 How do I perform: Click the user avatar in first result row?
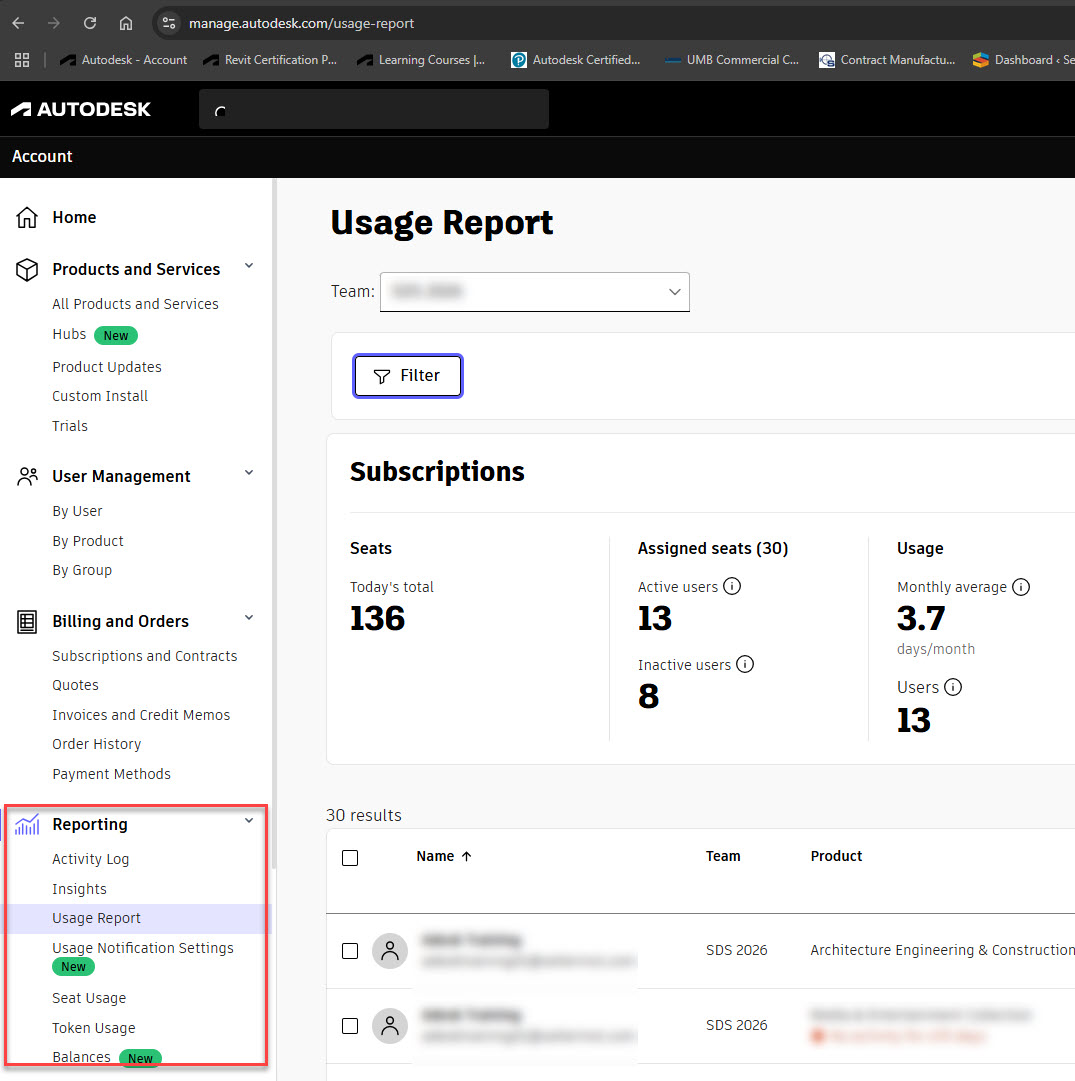(390, 951)
